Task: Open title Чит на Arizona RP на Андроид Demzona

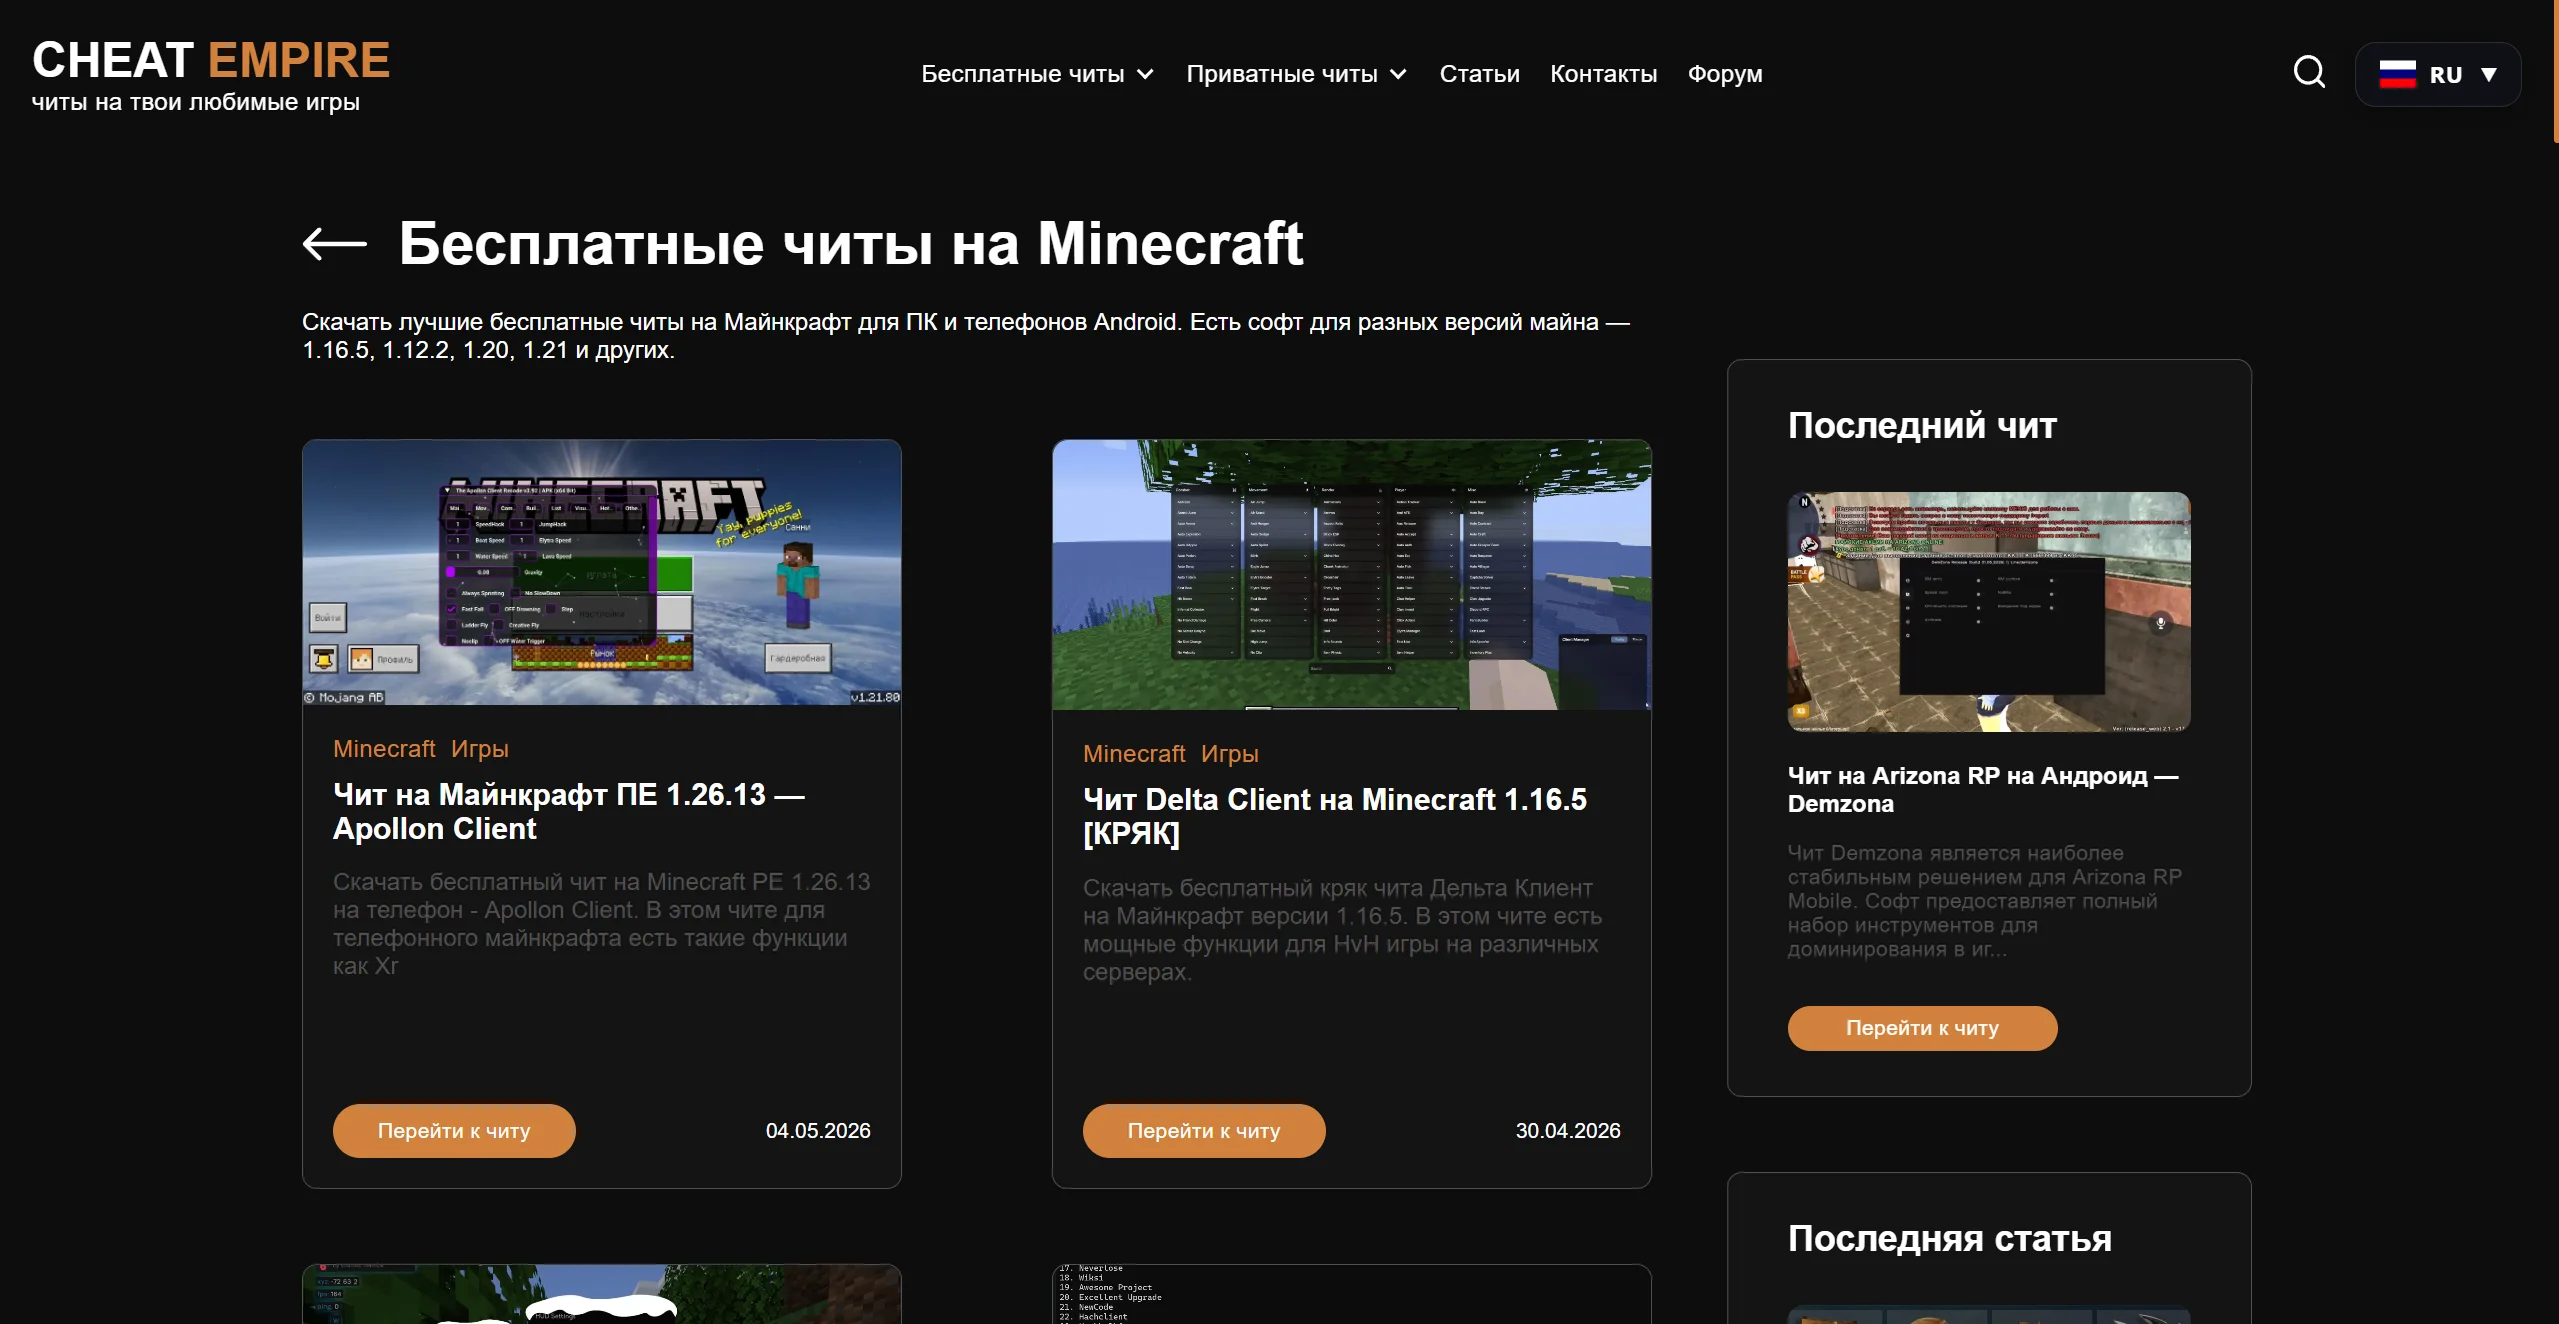Action: [x=1983, y=789]
